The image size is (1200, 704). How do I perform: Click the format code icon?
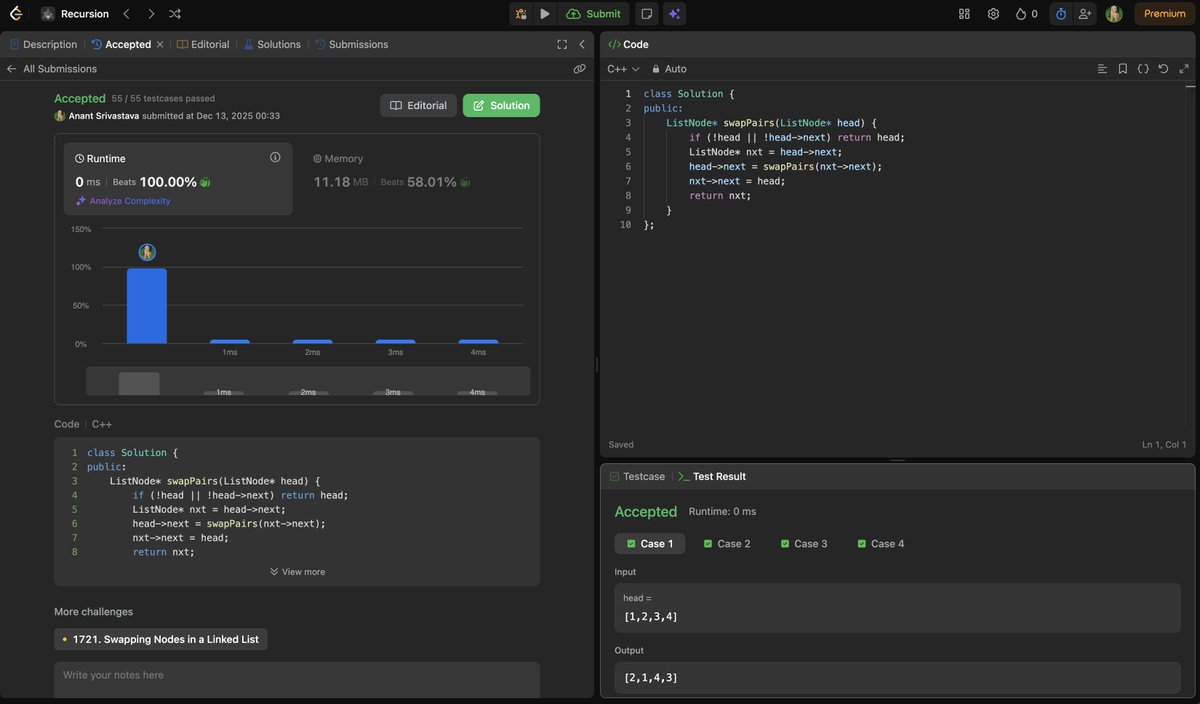pyautogui.click(x=1102, y=69)
